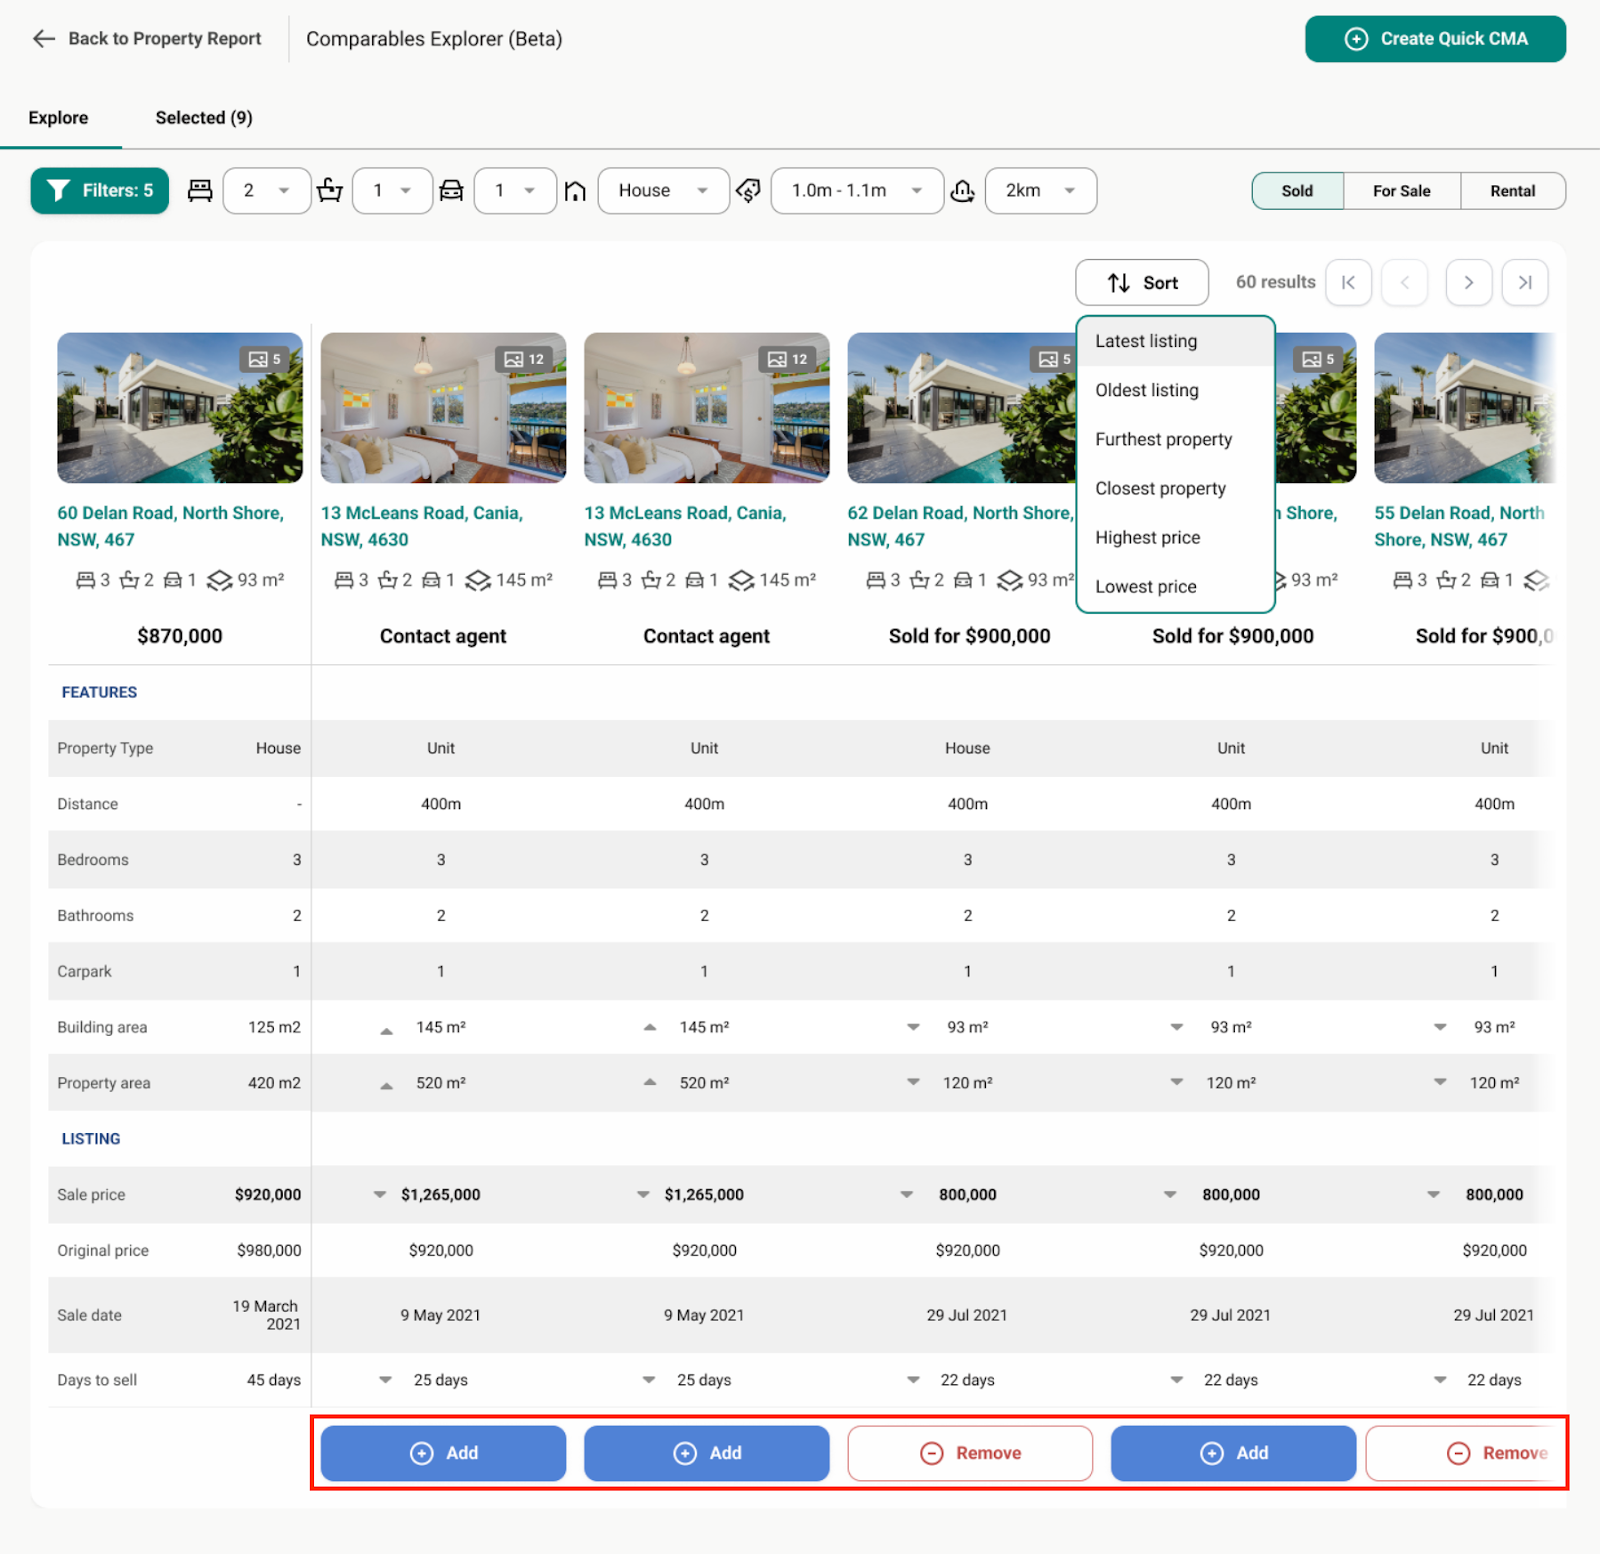
Task: Open the 1.0m - 1.1m price dropdown
Action: point(856,191)
